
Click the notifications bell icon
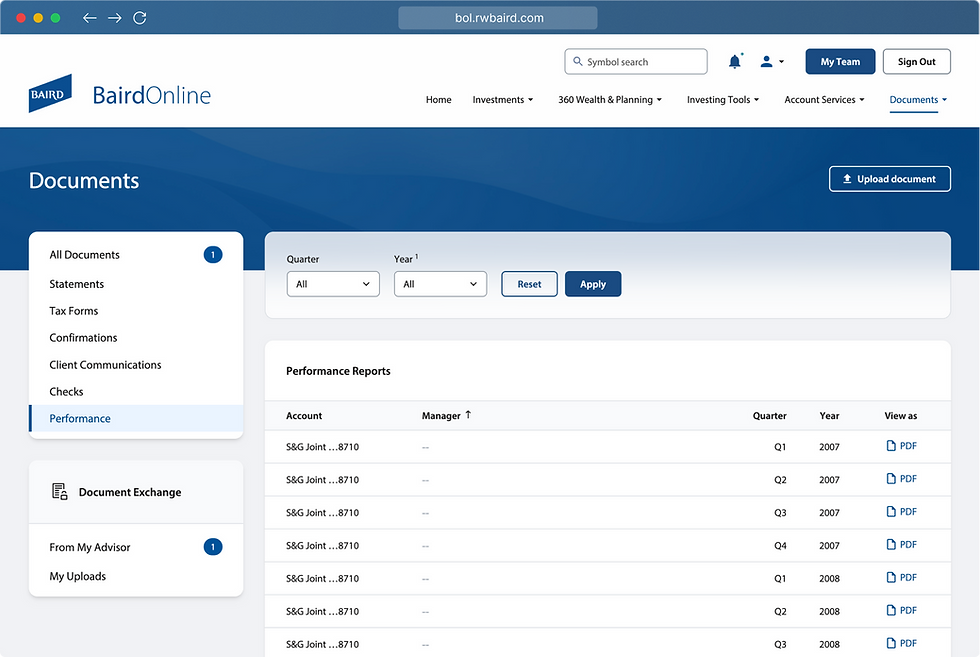[x=734, y=61]
